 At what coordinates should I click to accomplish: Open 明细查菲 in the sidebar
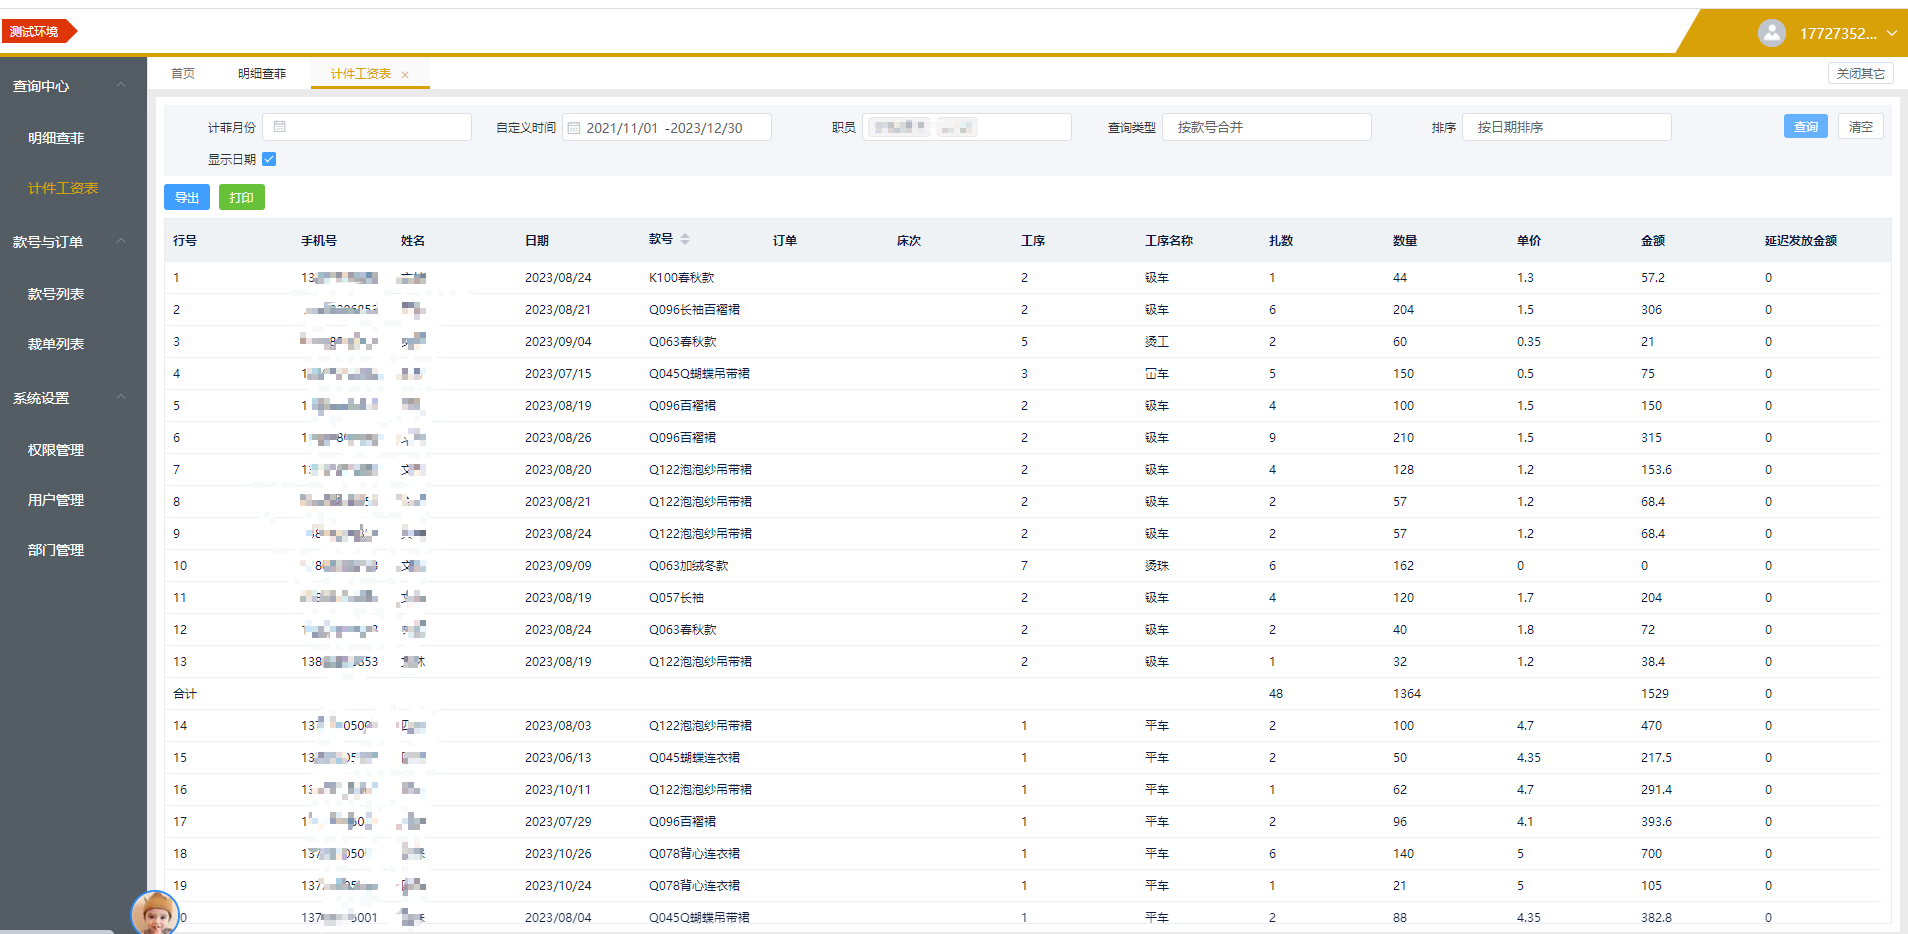(x=56, y=138)
